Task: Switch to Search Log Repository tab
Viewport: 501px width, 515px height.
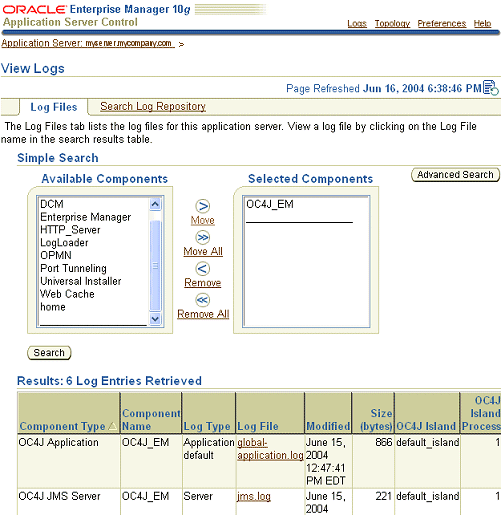Action: (153, 106)
